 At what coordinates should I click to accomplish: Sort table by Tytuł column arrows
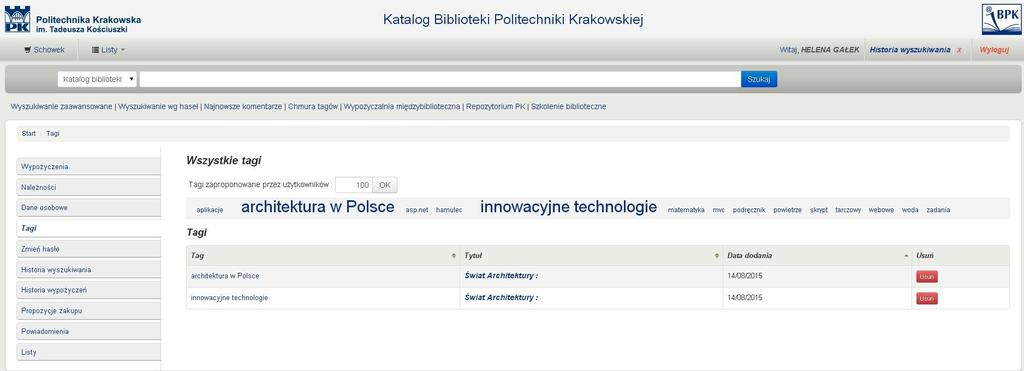coord(716,256)
